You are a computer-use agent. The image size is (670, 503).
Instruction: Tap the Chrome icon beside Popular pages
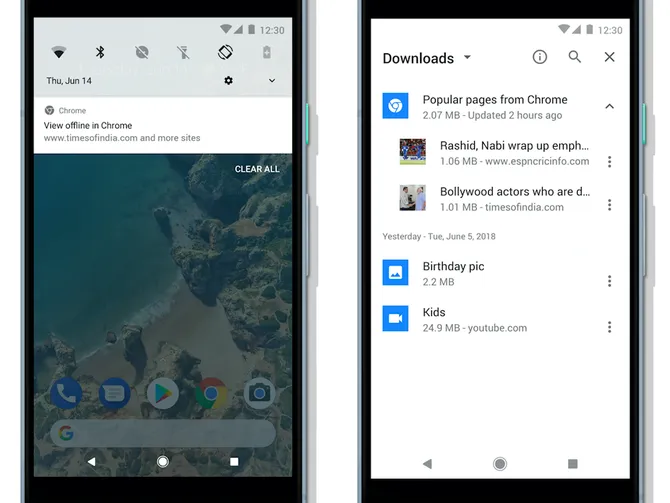tap(395, 106)
